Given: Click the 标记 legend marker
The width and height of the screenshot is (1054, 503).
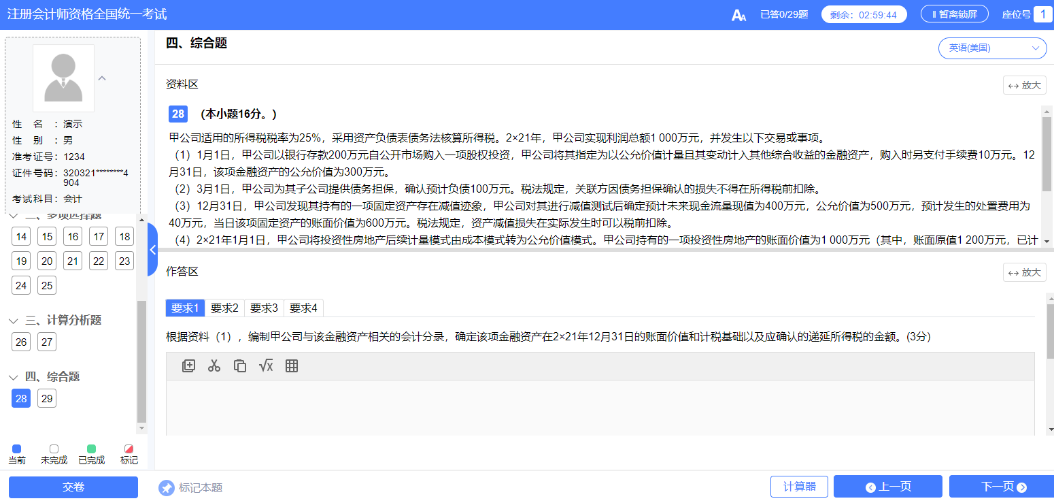Looking at the screenshot, I should 128,449.
